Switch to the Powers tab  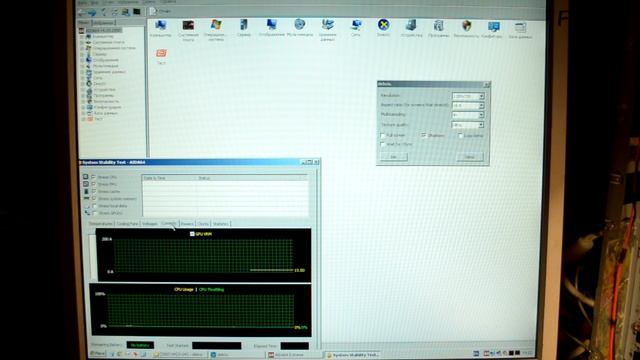point(187,224)
